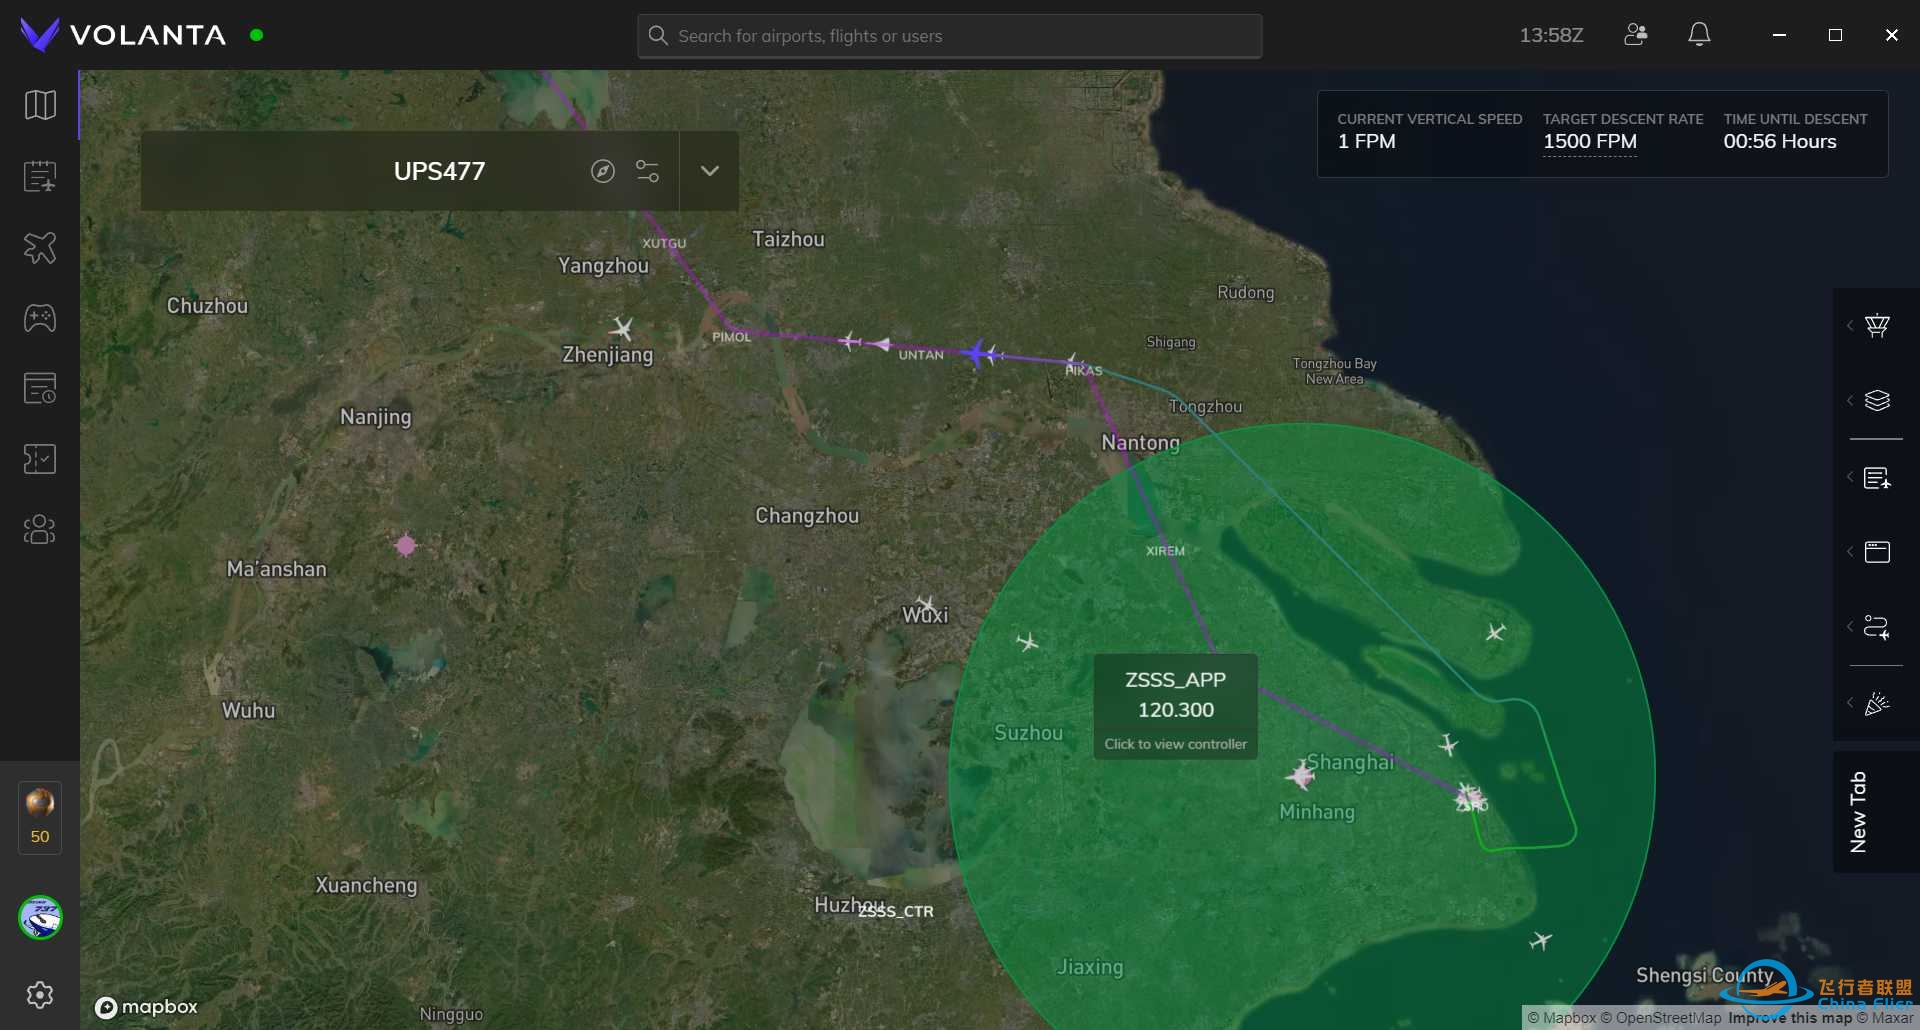Open the aircraft fleet icon
This screenshot has height=1030, width=1920.
(x=40, y=247)
